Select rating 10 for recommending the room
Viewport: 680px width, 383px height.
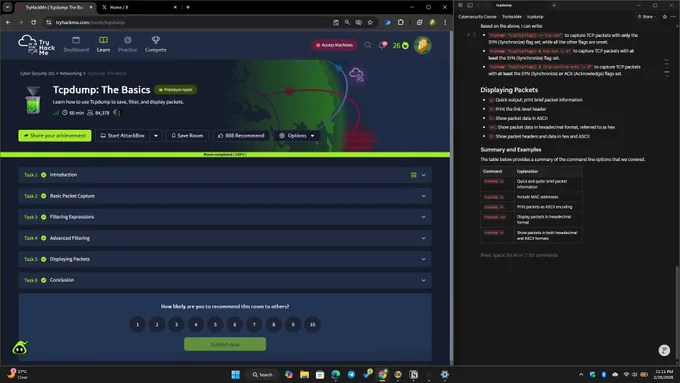(313, 324)
